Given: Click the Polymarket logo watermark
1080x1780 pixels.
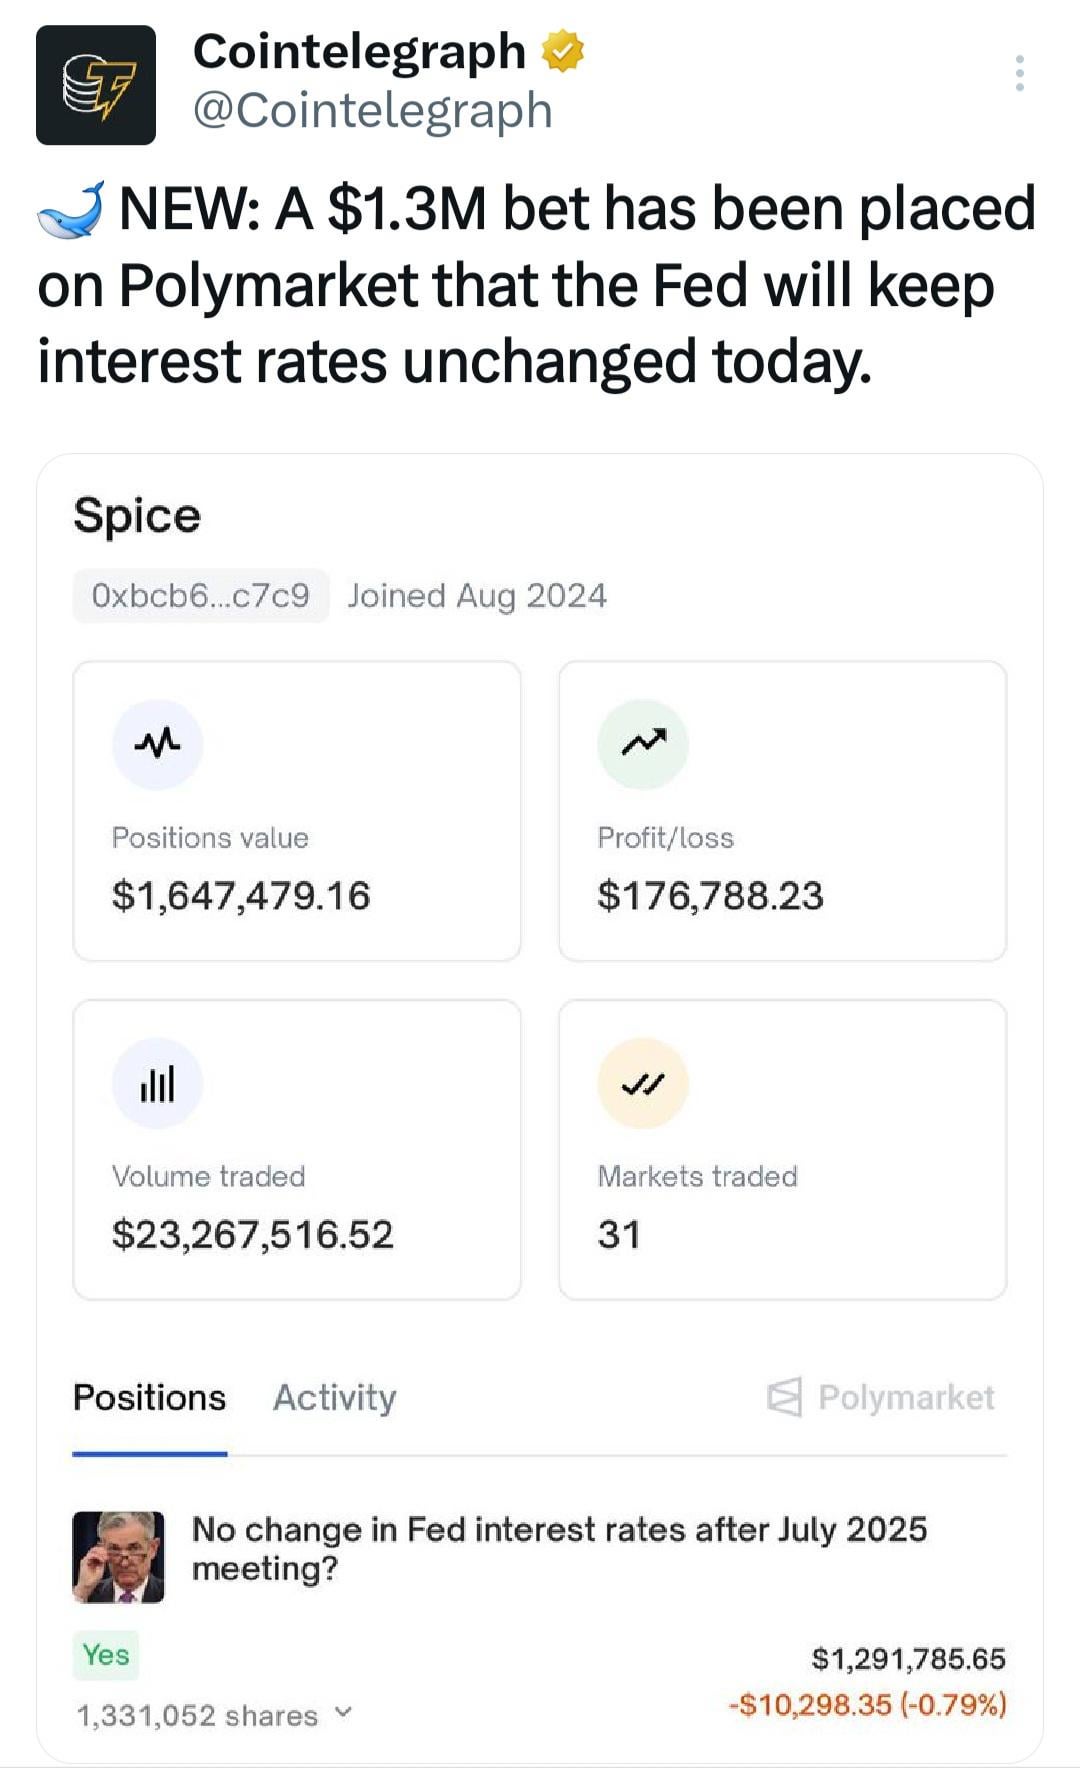Looking at the screenshot, I should (881, 1397).
